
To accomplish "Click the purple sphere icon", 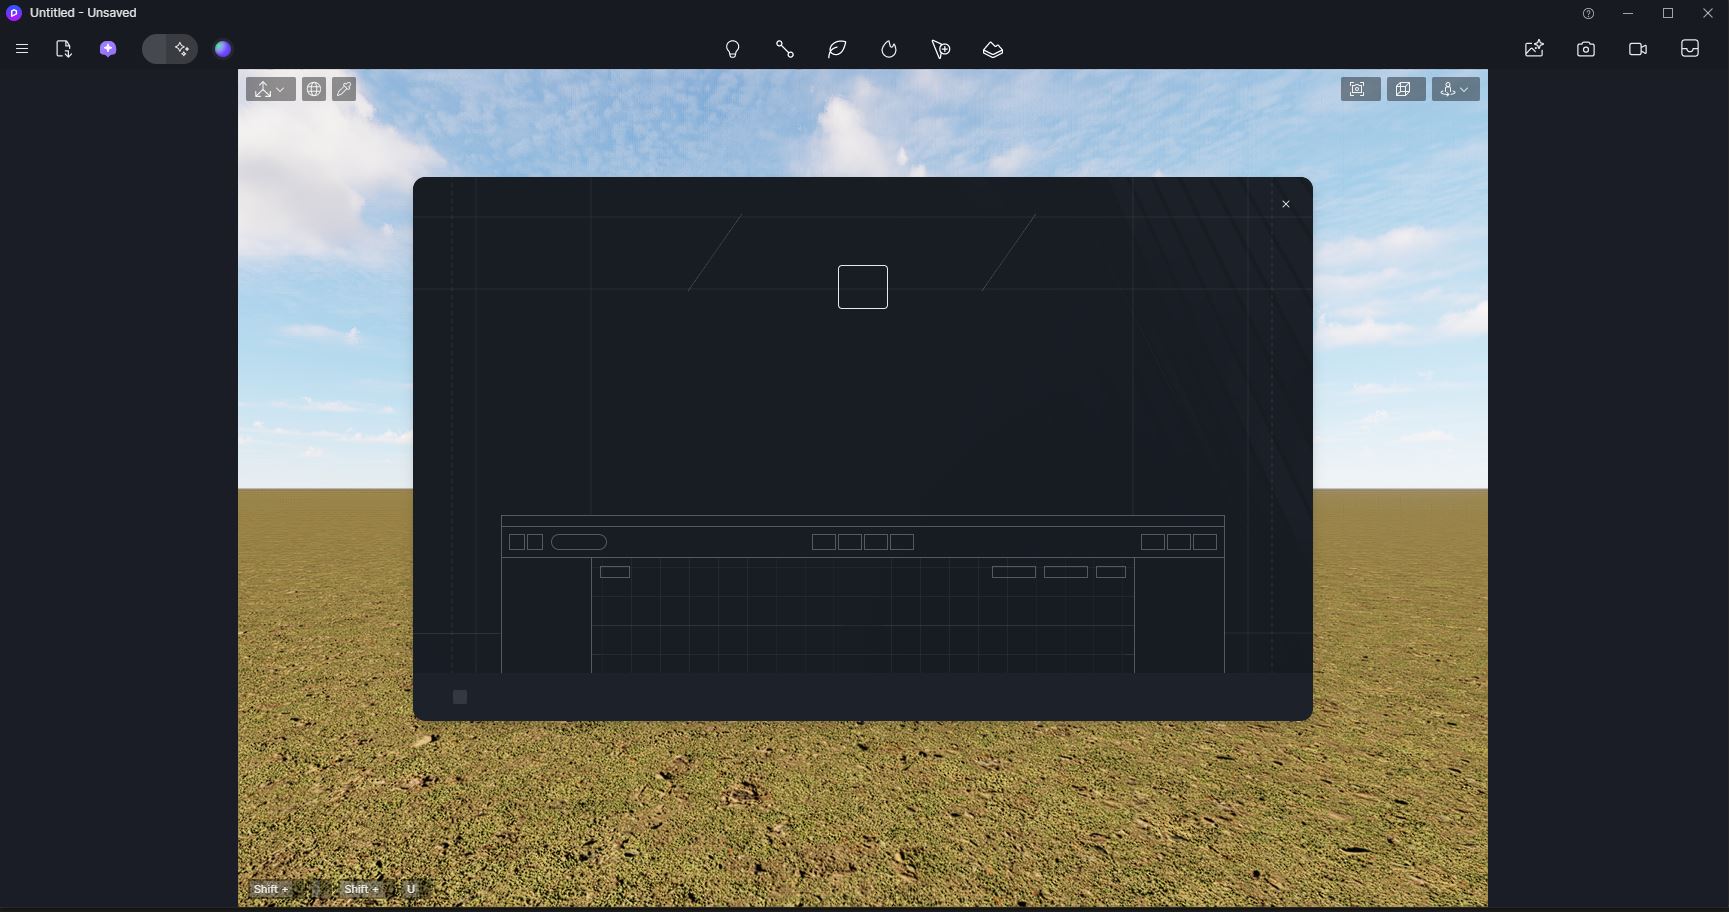I will [x=223, y=49].
